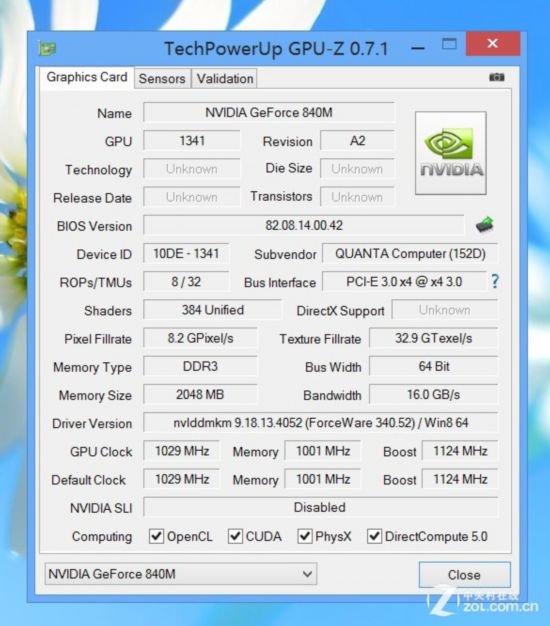Click the TechPowerUp GPU-Z 0.7.1 title
Viewport: 550px width, 626px height.
pos(276,49)
